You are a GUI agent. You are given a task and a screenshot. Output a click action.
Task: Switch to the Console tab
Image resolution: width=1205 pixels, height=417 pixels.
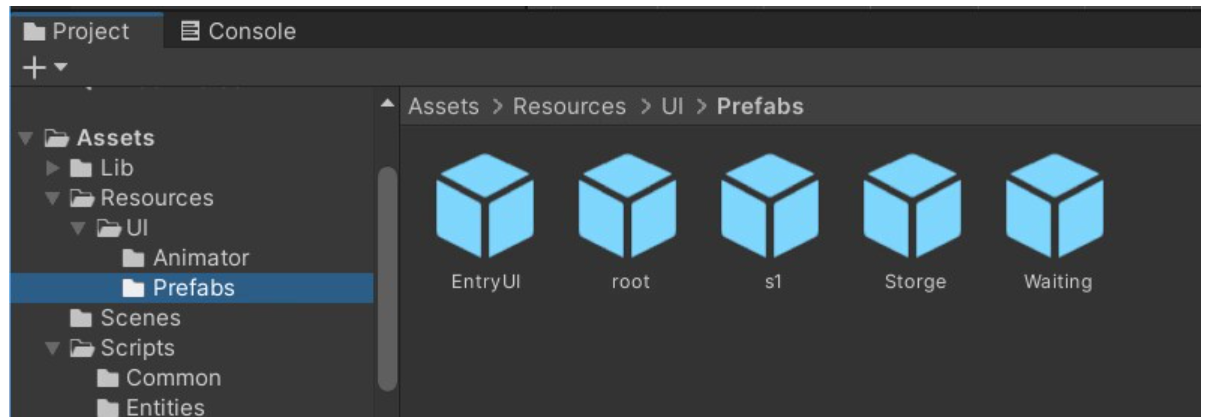pyautogui.click(x=238, y=32)
